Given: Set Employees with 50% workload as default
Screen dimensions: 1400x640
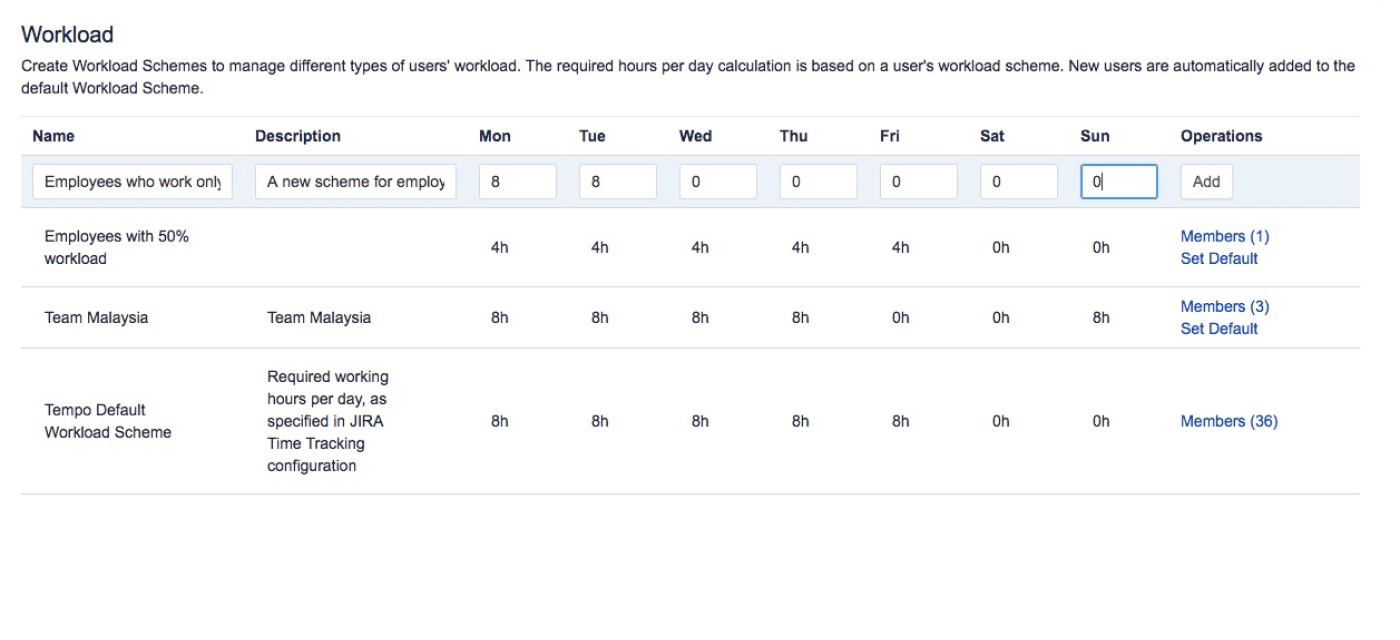Looking at the screenshot, I should (x=1220, y=258).
